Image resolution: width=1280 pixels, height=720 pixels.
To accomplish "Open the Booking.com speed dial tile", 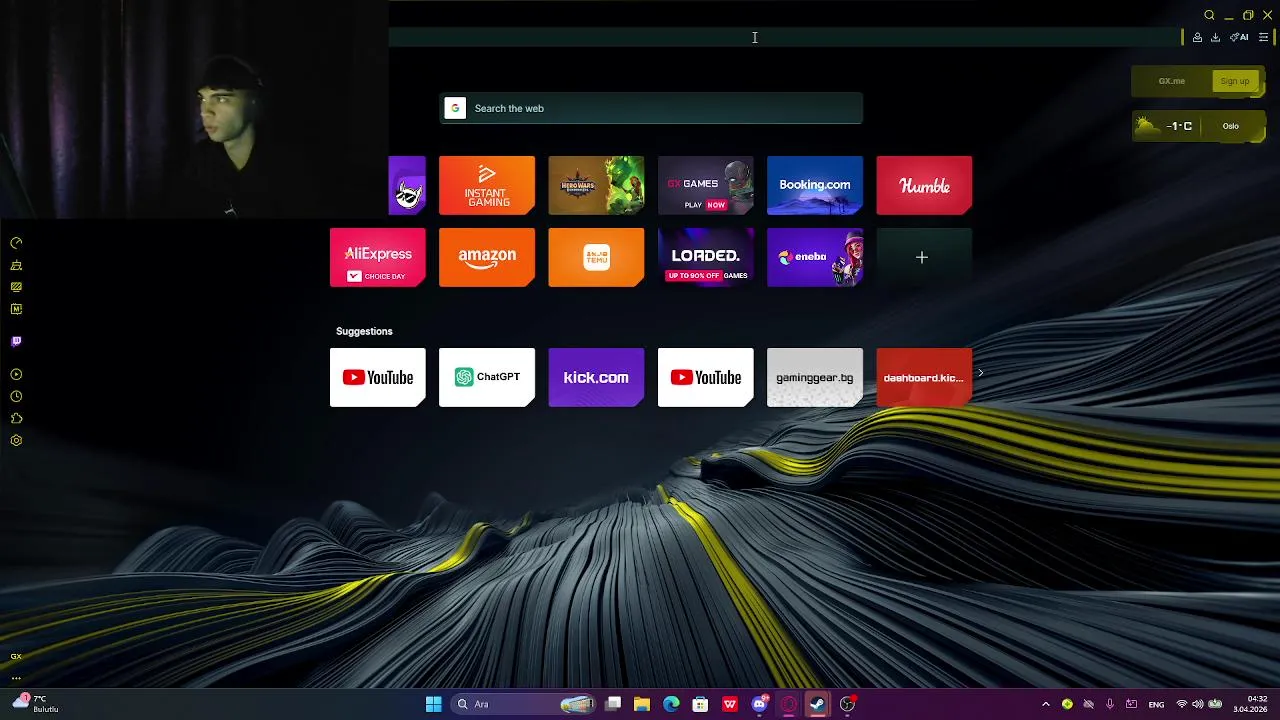I will (814, 185).
